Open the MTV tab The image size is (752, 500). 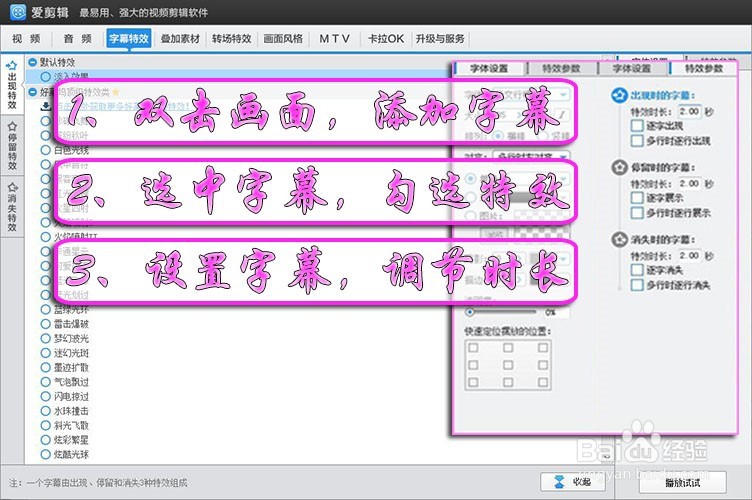click(334, 39)
